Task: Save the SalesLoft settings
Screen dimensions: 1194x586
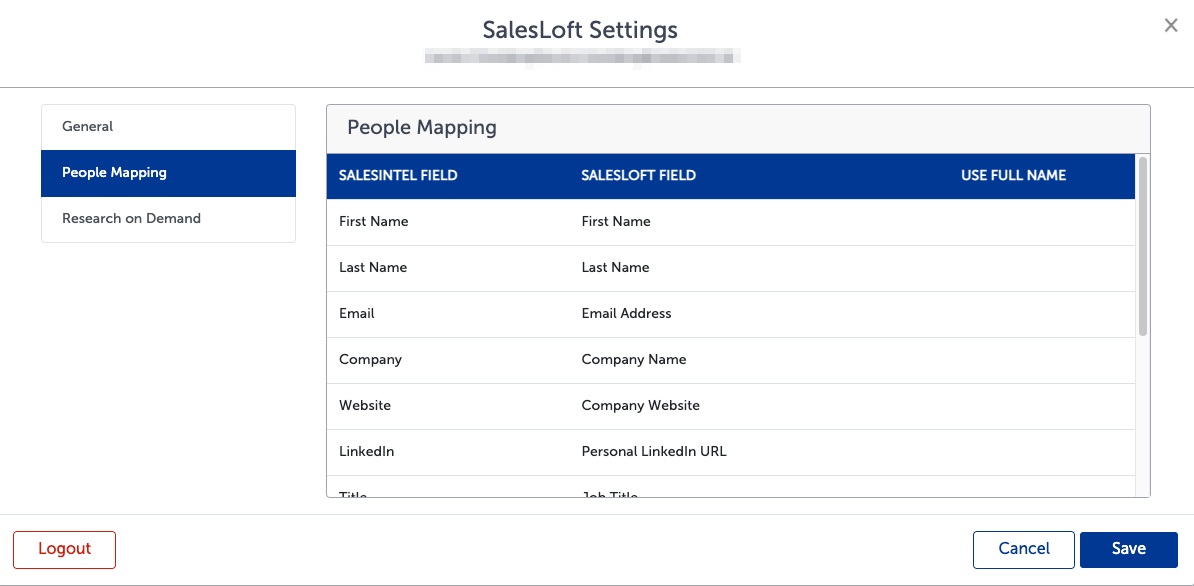Action: (x=1129, y=549)
